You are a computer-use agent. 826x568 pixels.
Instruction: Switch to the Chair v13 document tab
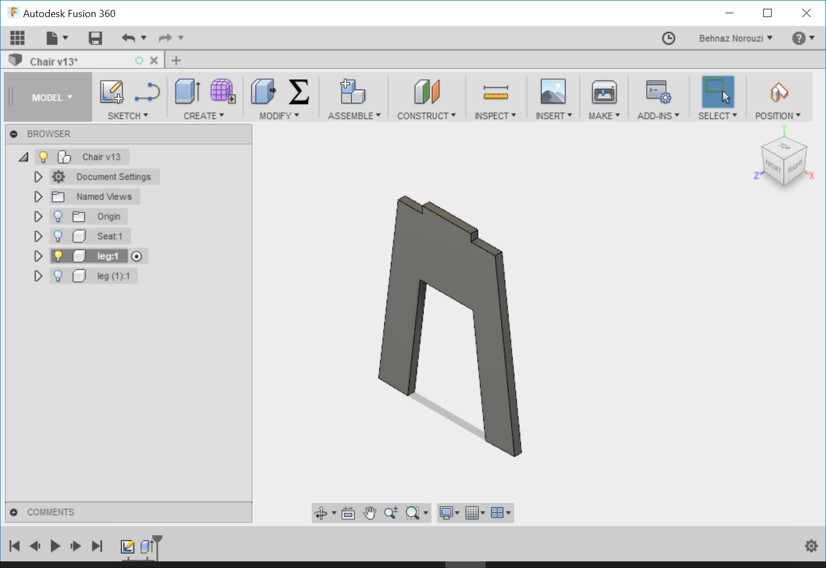pyautogui.click(x=54, y=62)
